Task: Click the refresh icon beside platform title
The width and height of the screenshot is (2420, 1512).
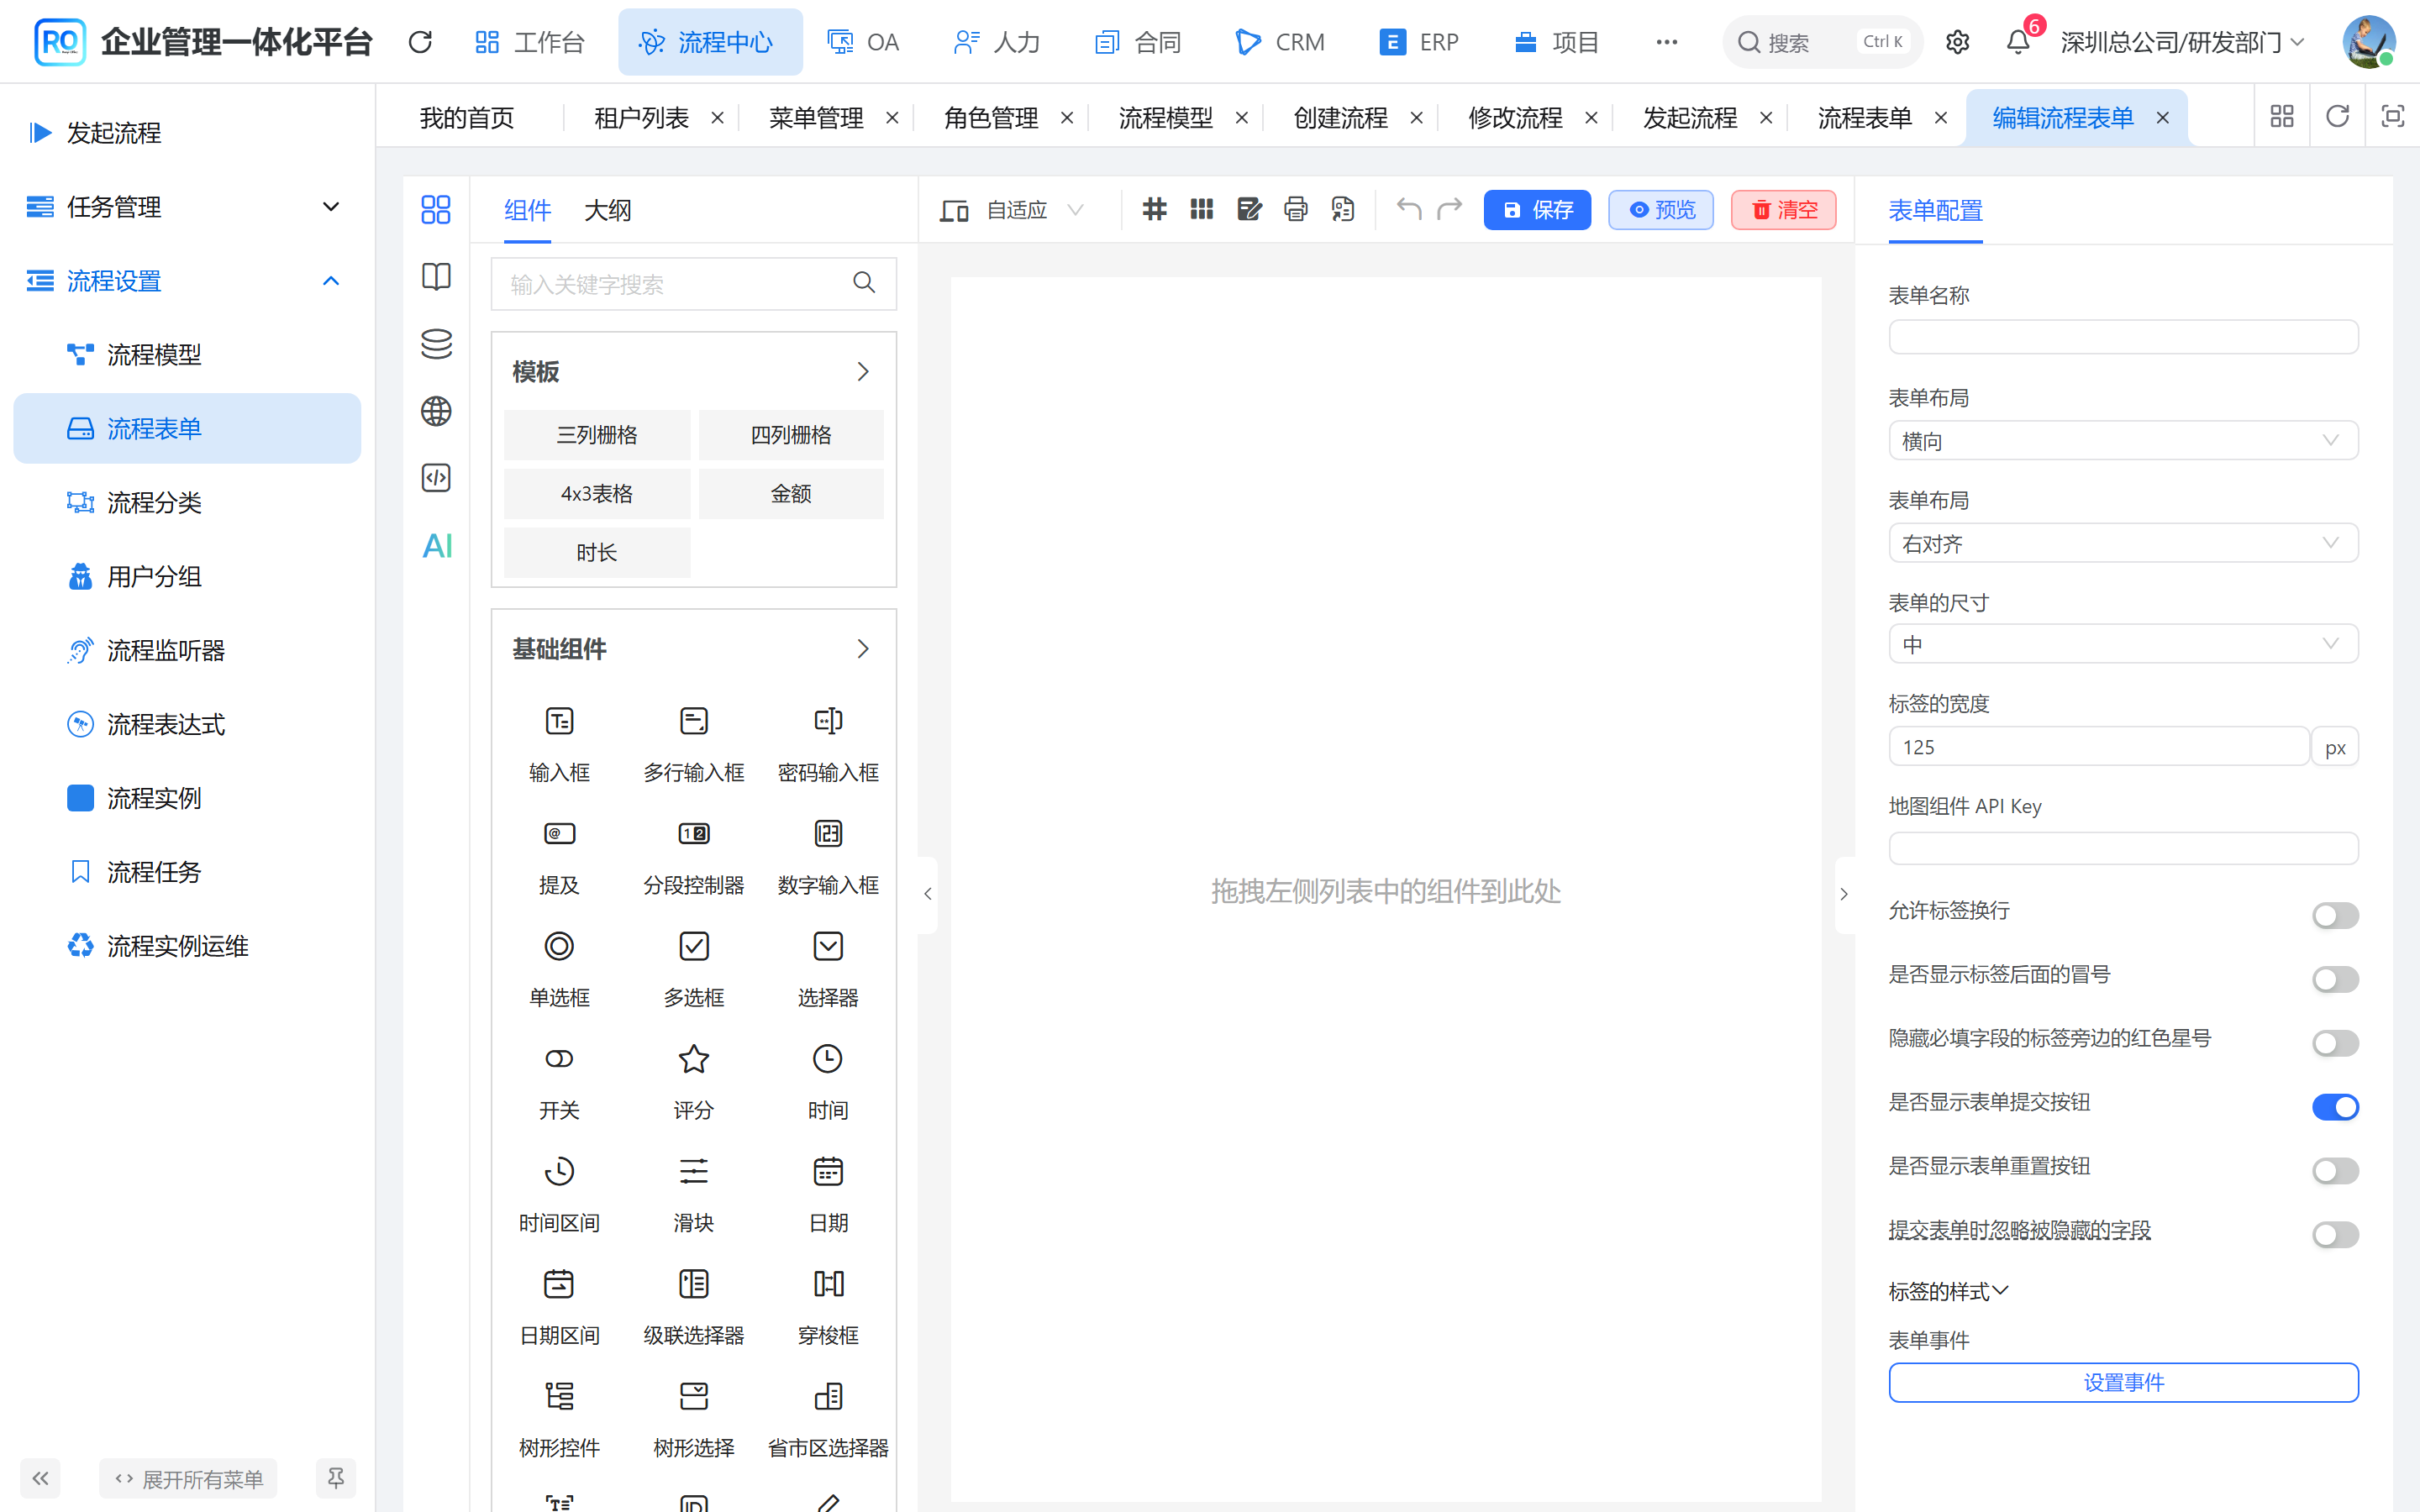Action: (x=421, y=42)
